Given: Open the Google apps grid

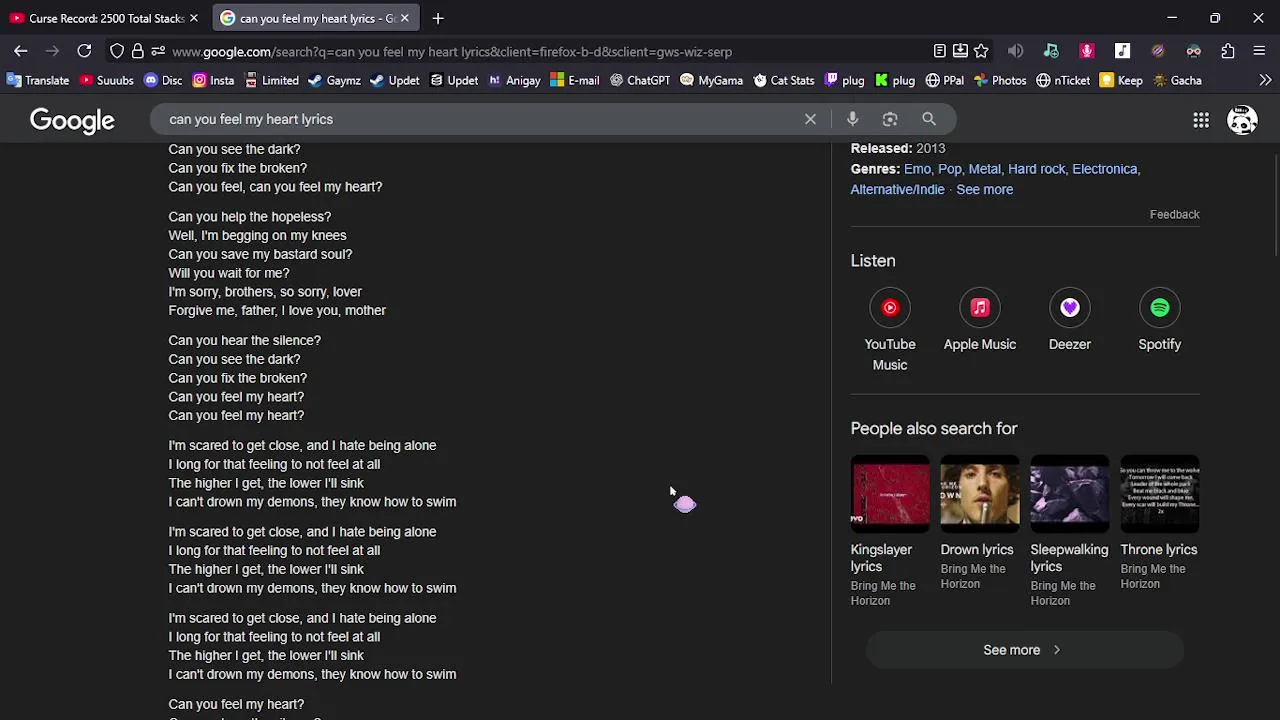Looking at the screenshot, I should tap(1201, 120).
